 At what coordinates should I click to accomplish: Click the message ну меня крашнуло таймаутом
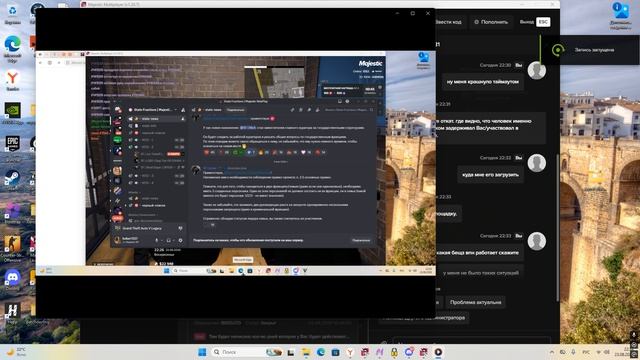[x=482, y=82]
